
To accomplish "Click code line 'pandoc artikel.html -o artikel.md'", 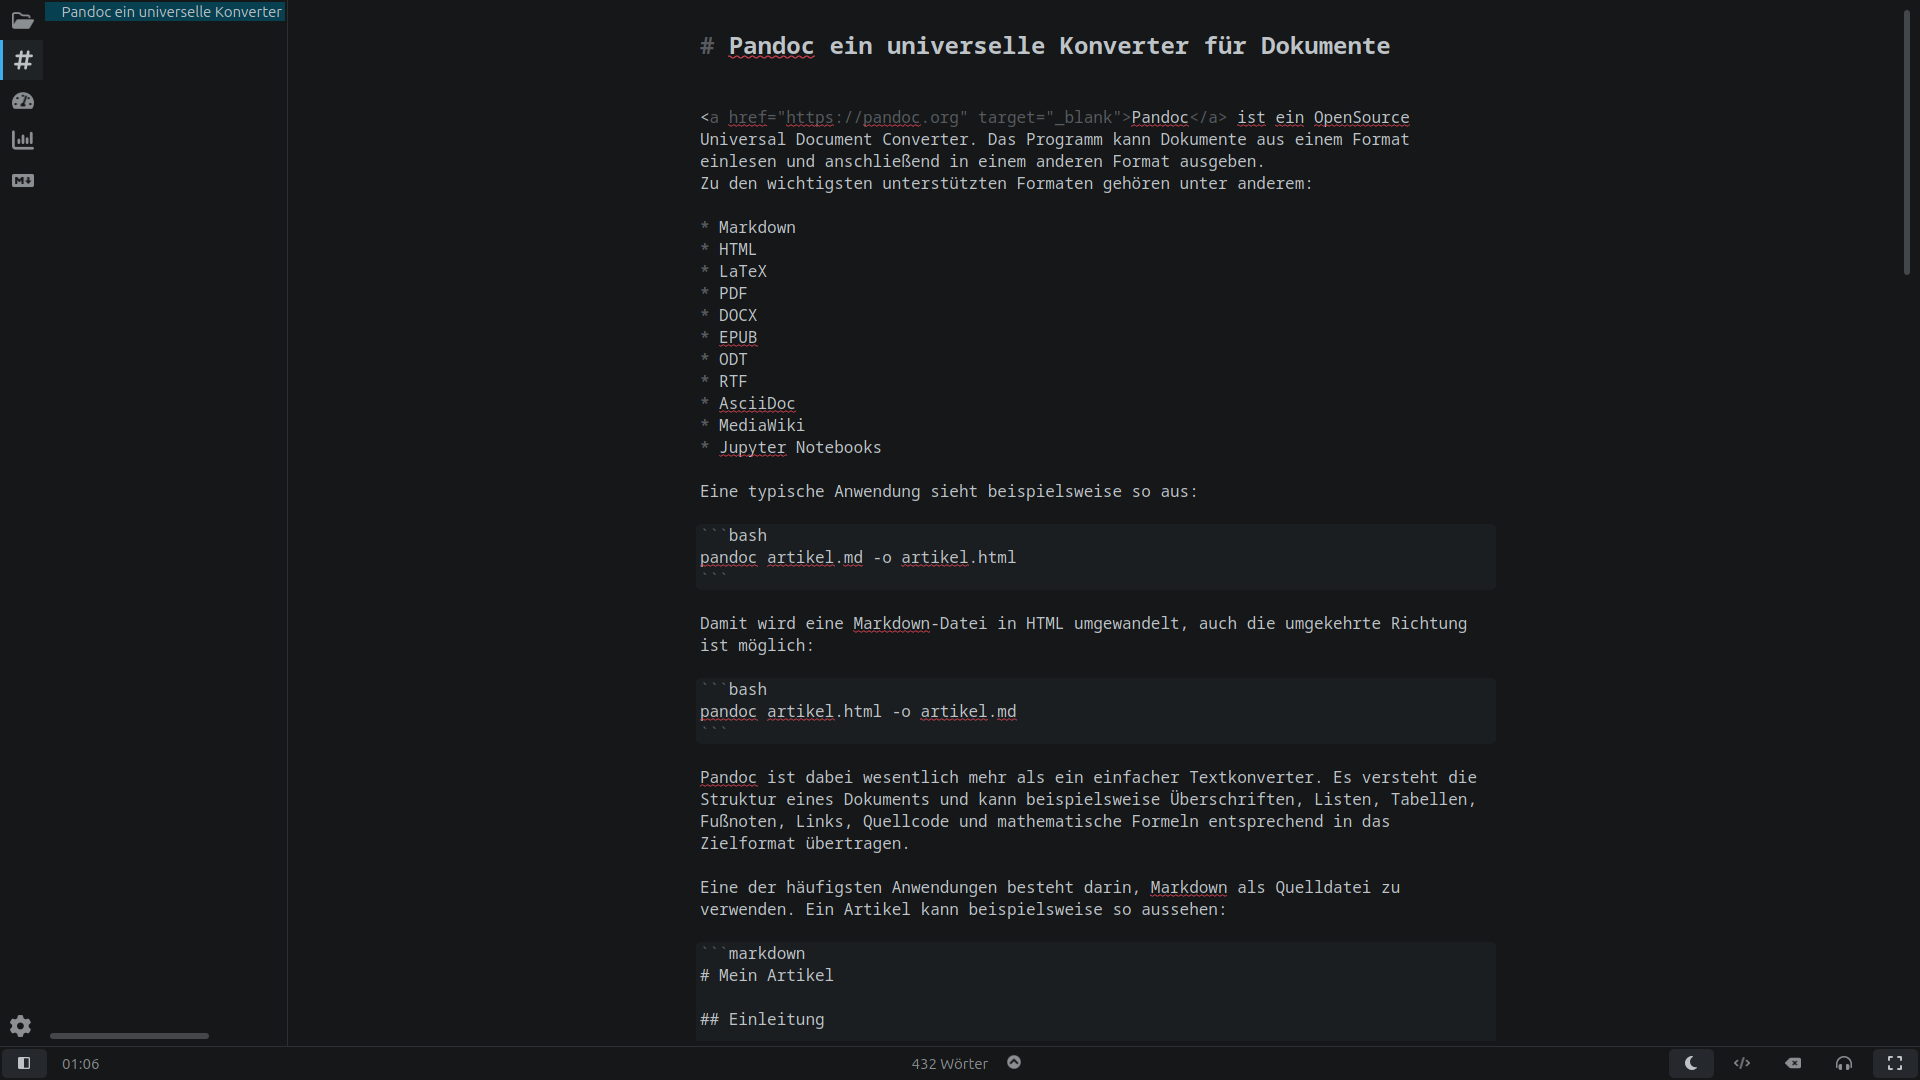I will click(x=858, y=711).
